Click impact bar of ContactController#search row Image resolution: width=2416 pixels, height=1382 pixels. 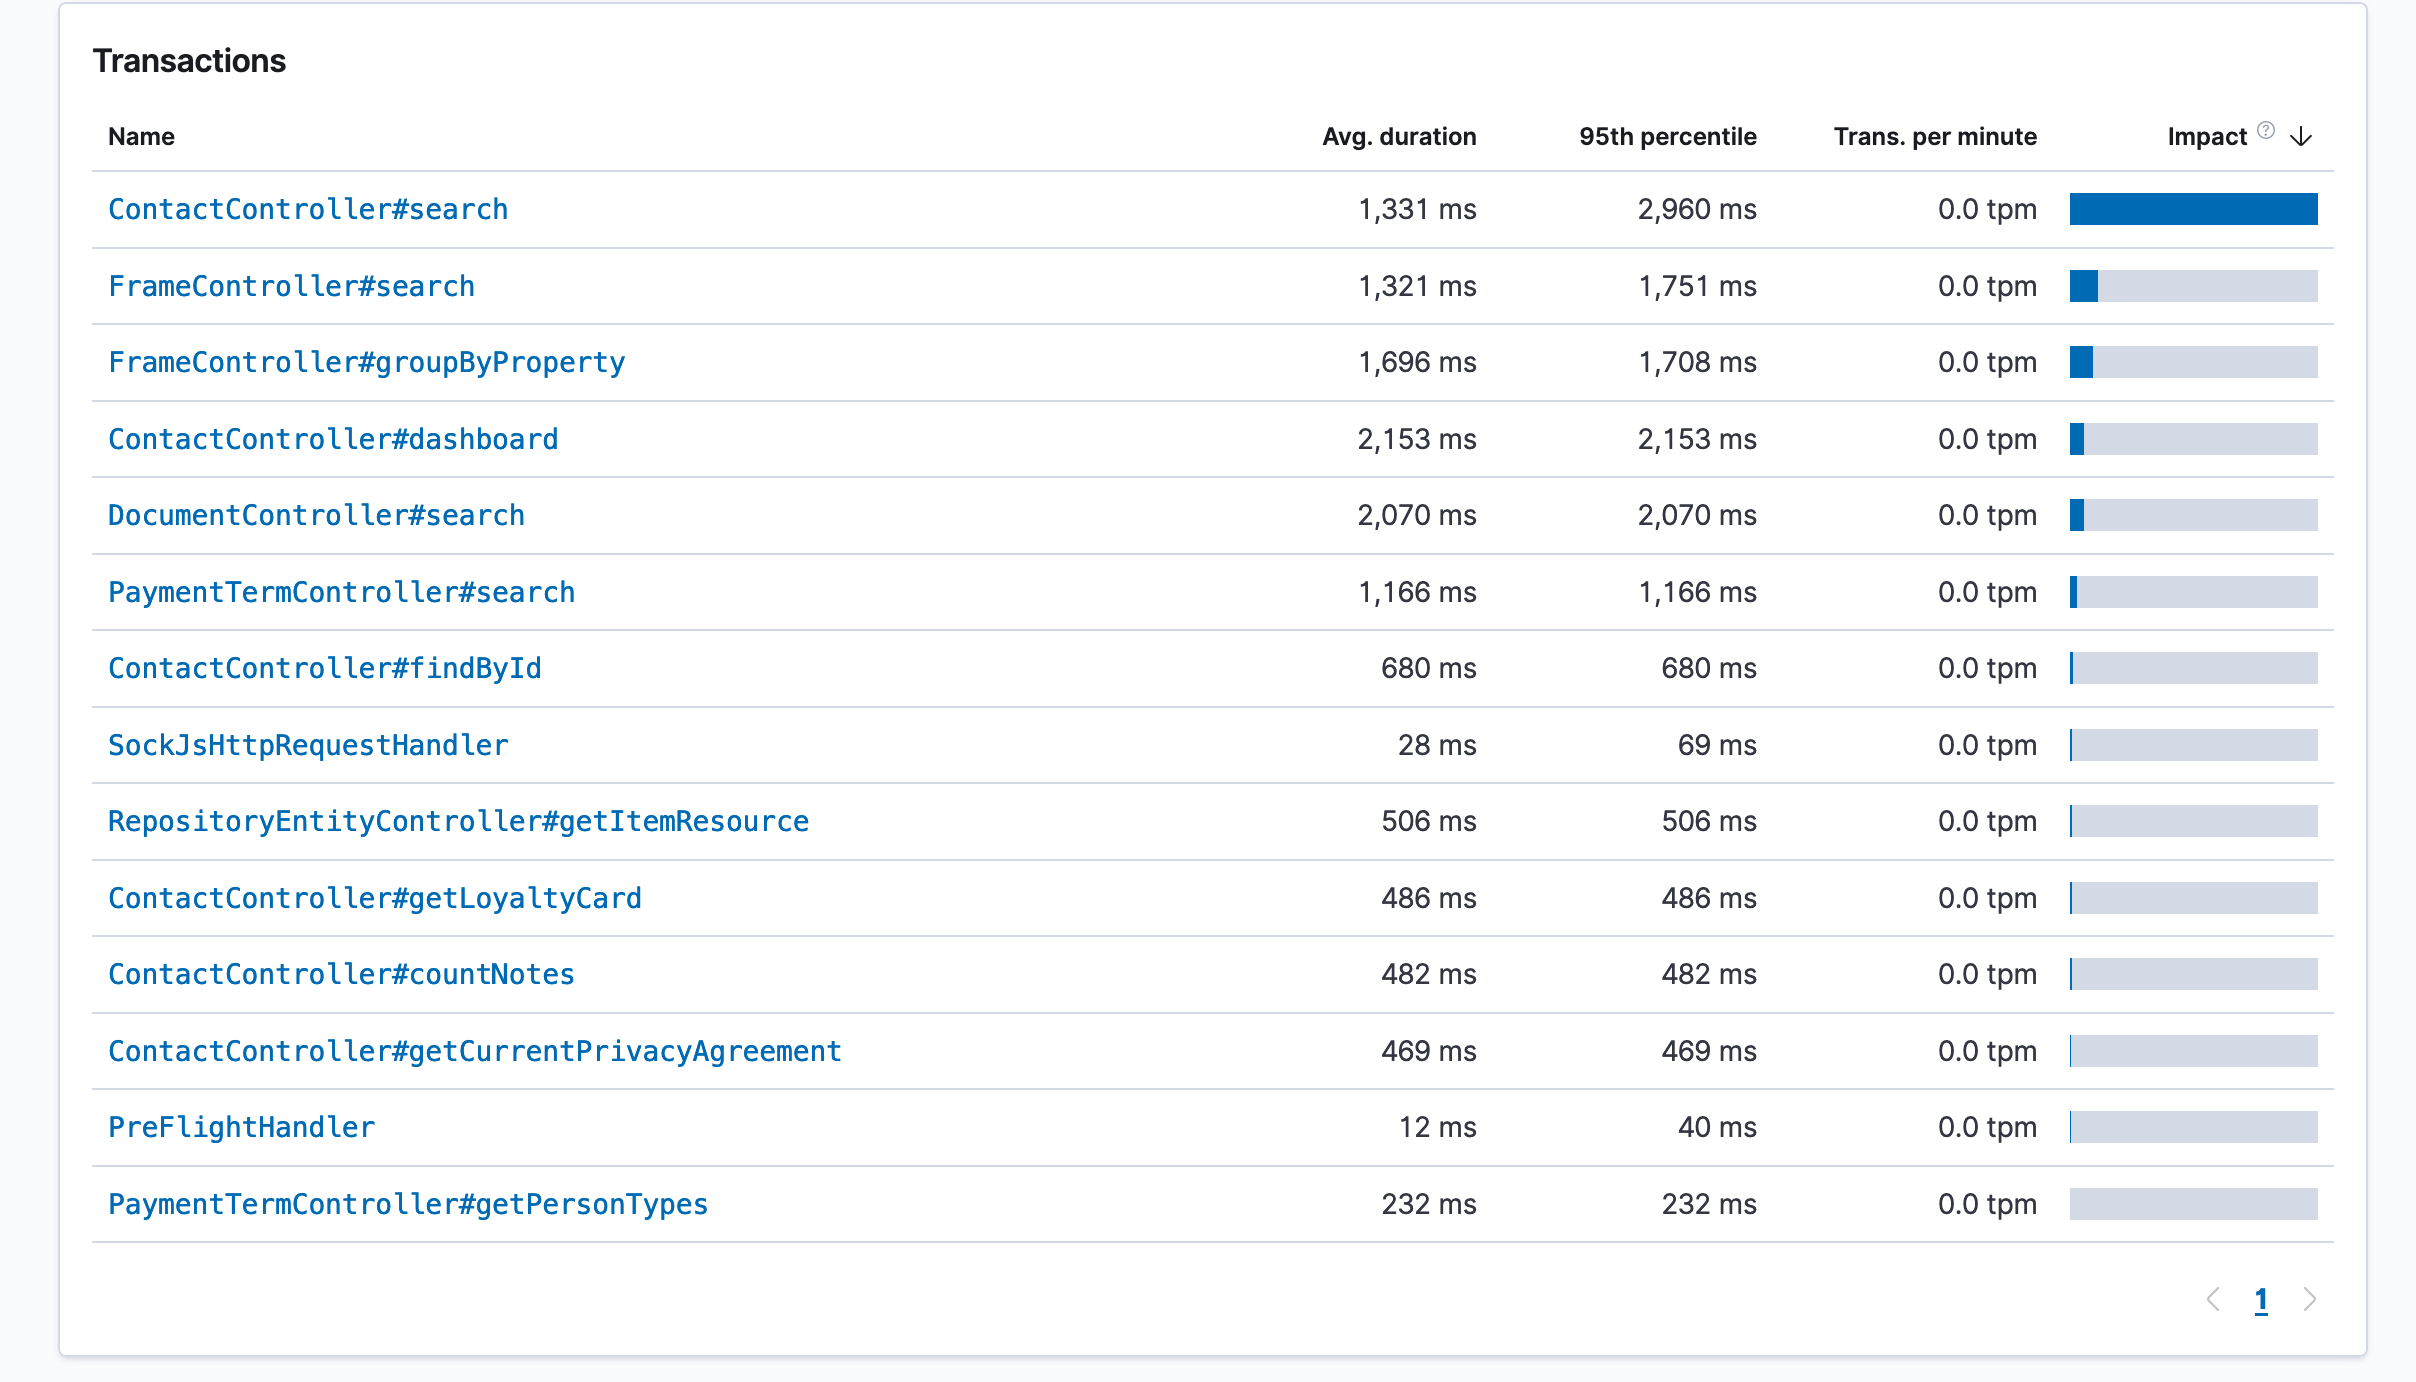2193,209
